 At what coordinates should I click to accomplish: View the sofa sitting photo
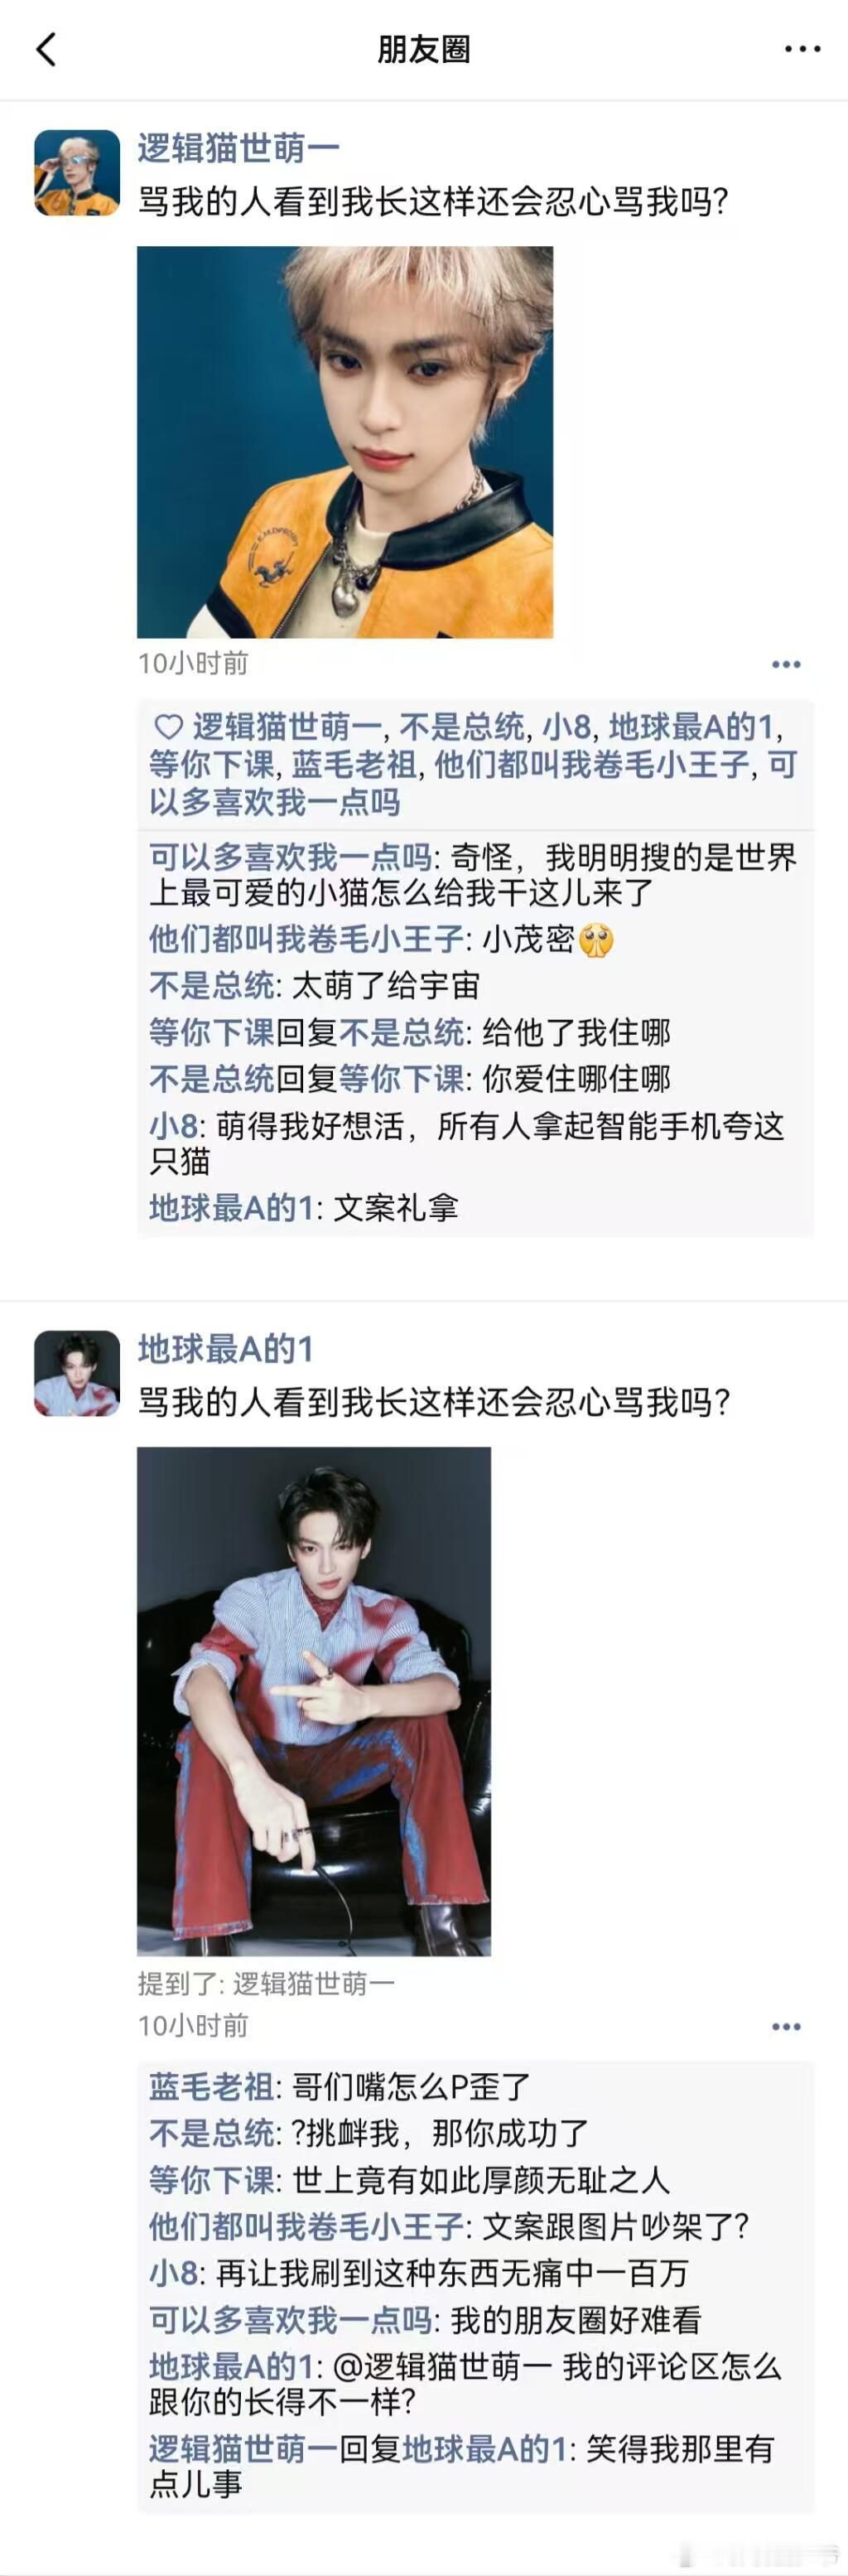tap(314, 1701)
